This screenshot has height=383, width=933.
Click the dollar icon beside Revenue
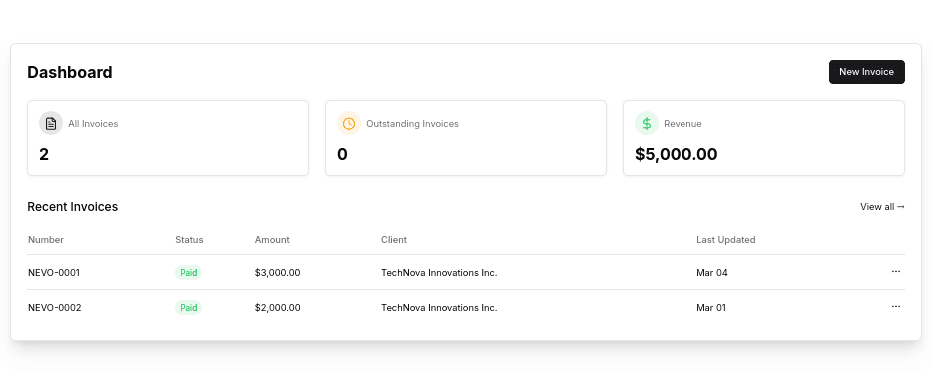coord(647,124)
